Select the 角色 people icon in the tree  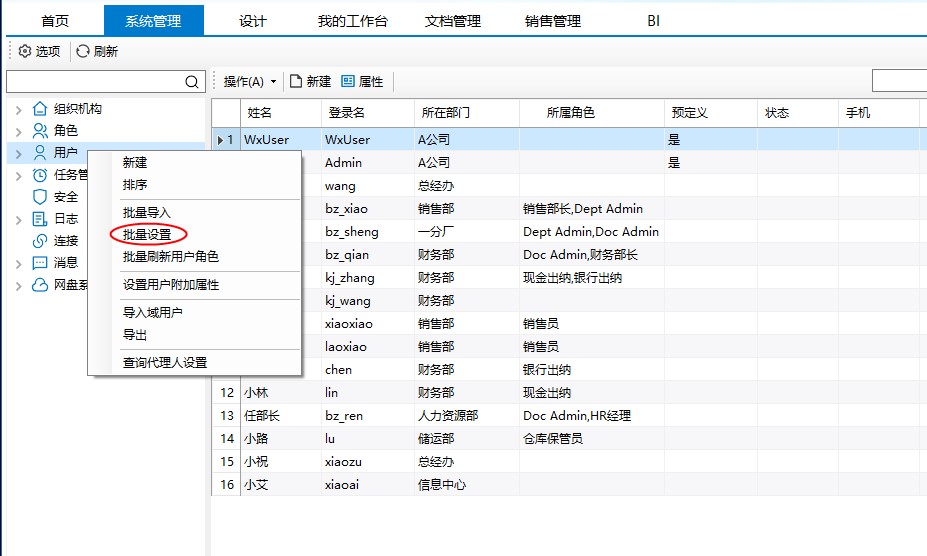click(x=40, y=130)
